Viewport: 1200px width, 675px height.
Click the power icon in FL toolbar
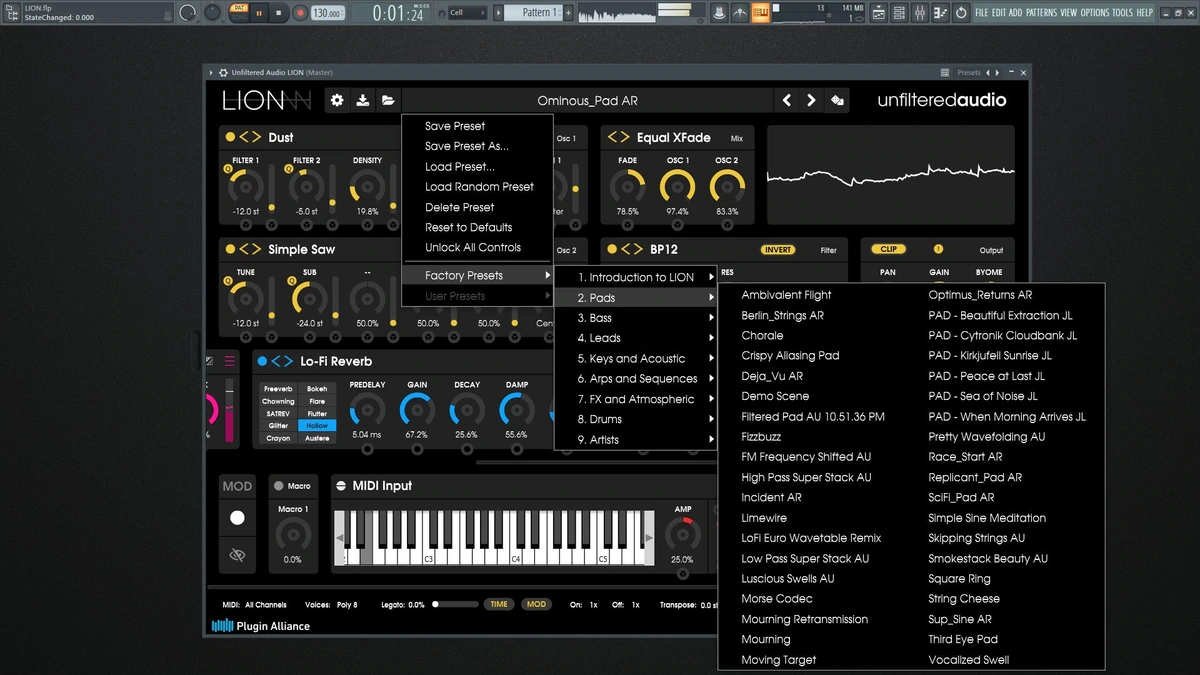(961, 12)
